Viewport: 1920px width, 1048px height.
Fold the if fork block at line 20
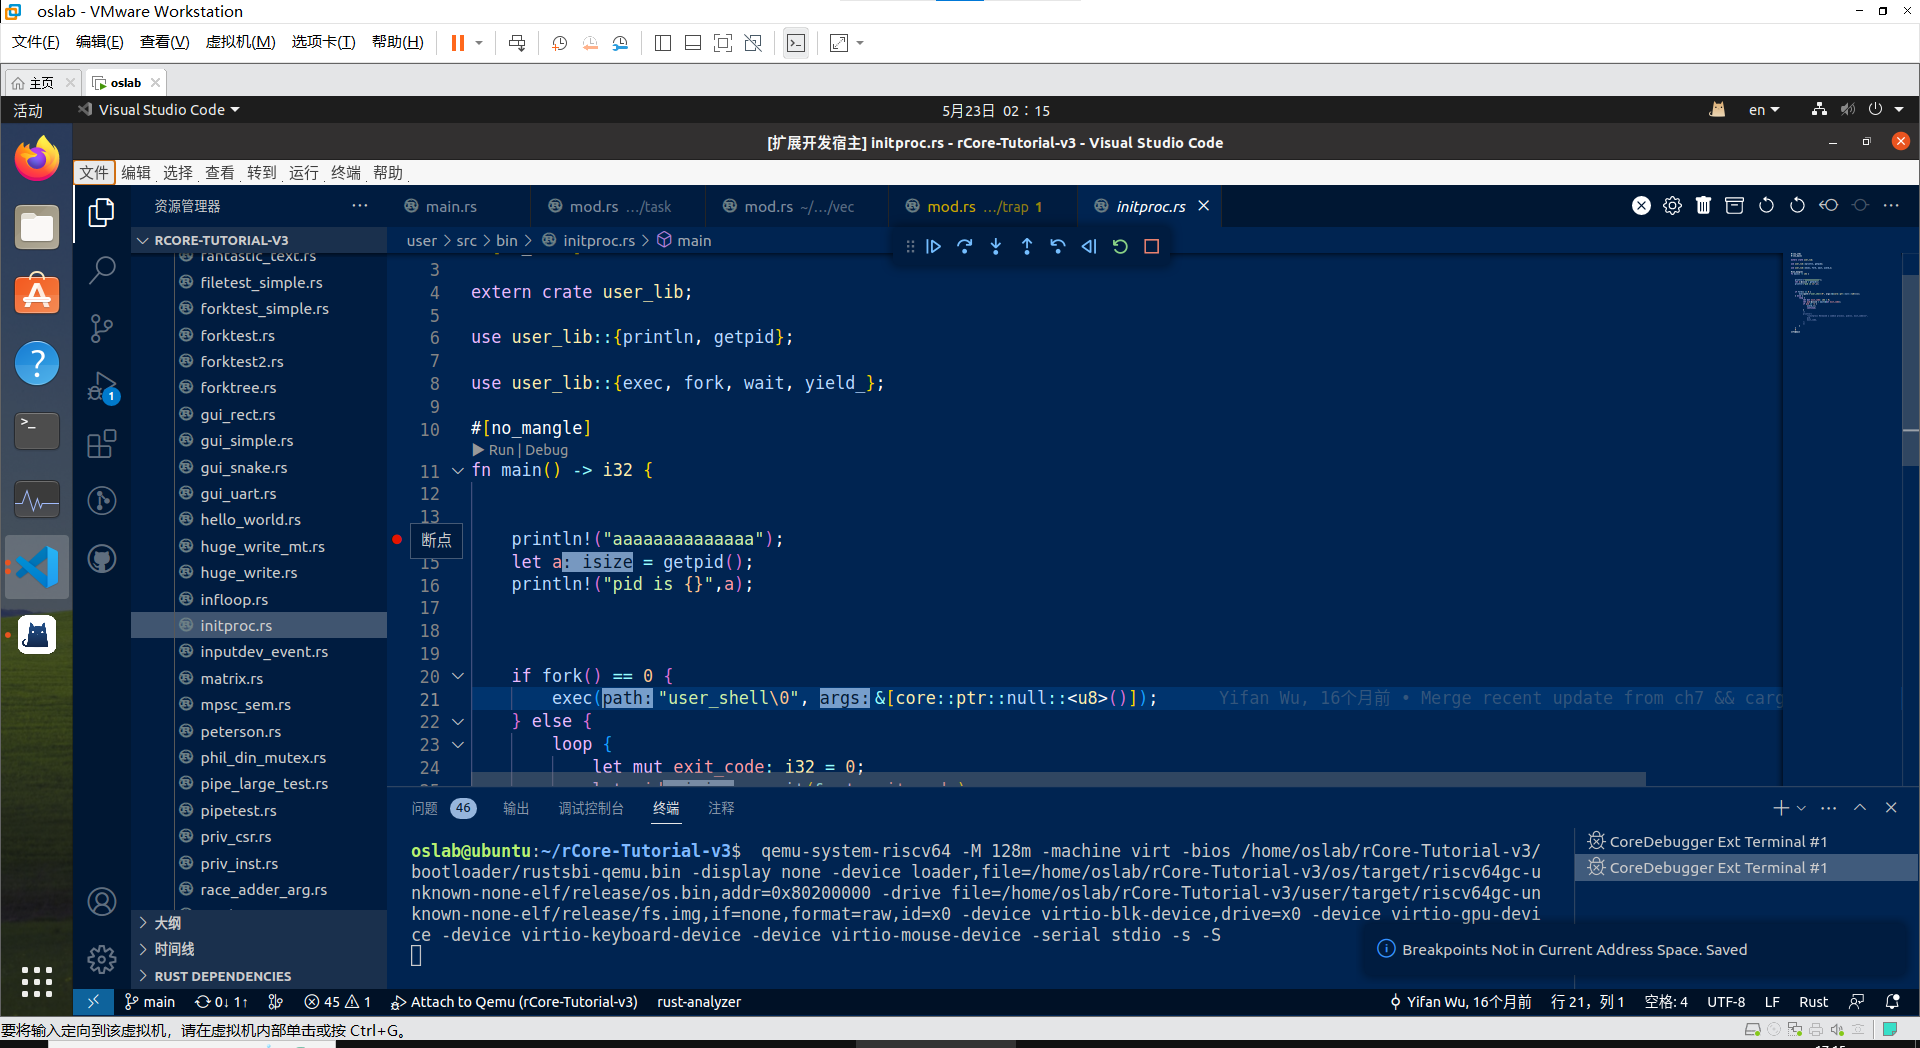(x=458, y=676)
